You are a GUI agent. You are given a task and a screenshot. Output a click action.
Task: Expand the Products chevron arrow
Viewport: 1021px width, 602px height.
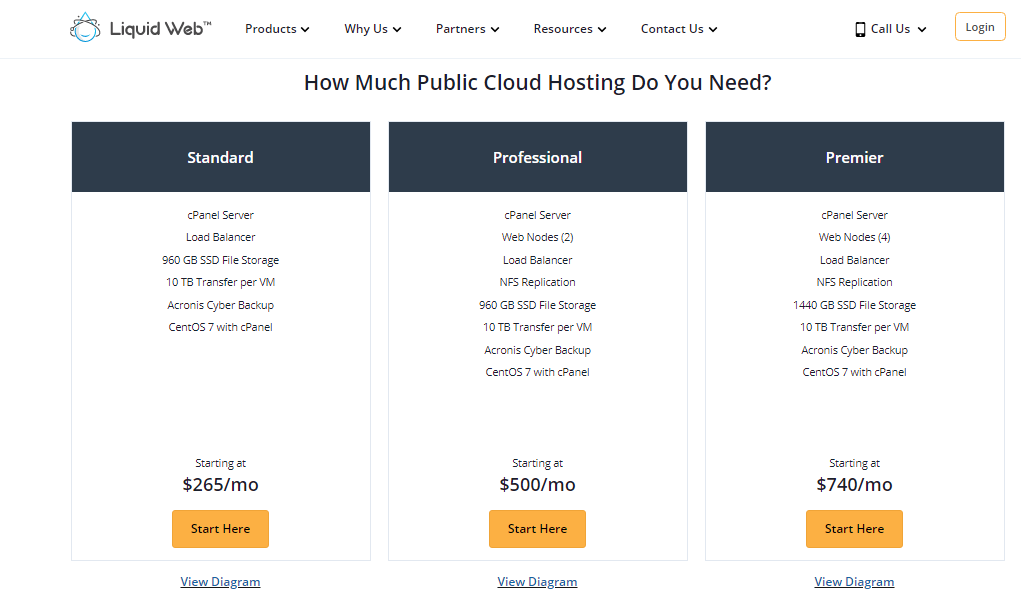click(305, 29)
